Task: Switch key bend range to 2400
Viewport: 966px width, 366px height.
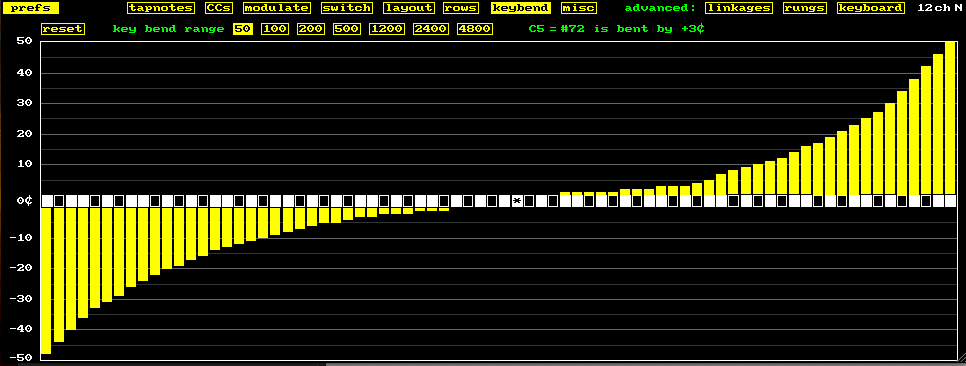Action: coord(431,29)
